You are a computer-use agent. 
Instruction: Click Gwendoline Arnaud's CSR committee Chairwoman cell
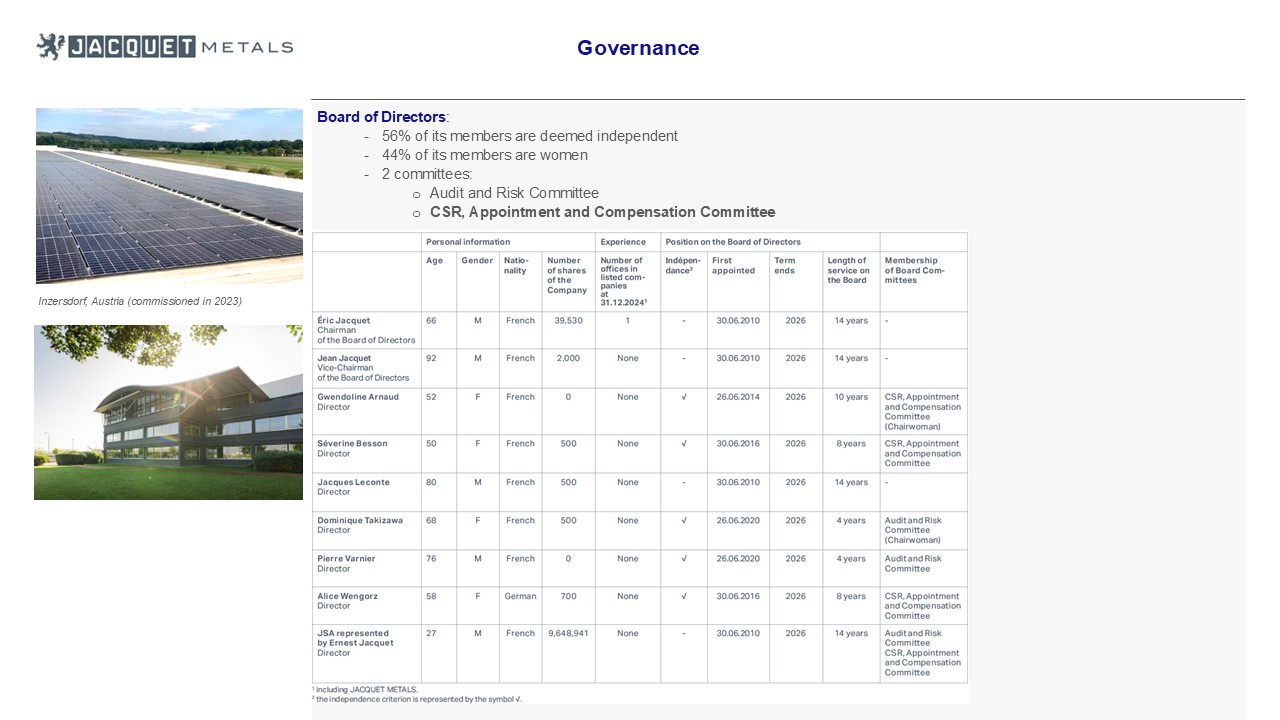pyautogui.click(x=922, y=412)
